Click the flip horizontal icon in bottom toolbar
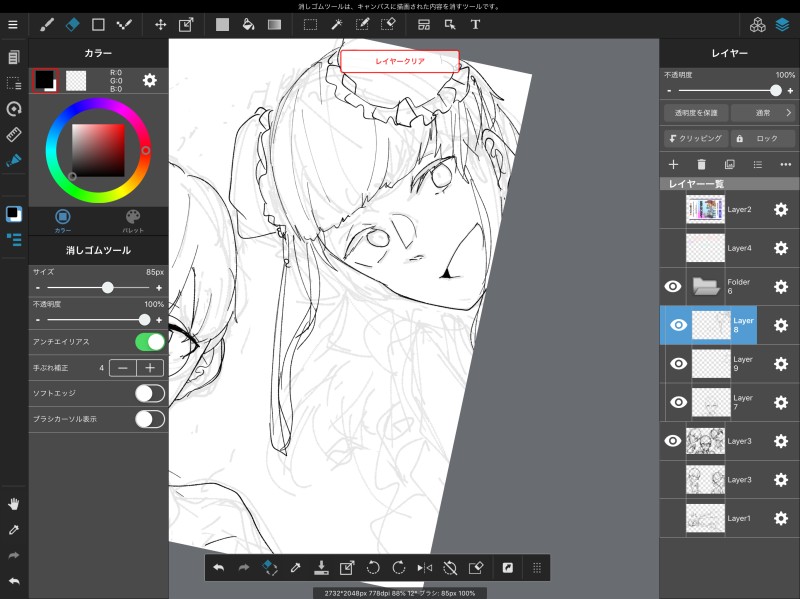This screenshot has width=800, height=599. [424, 567]
